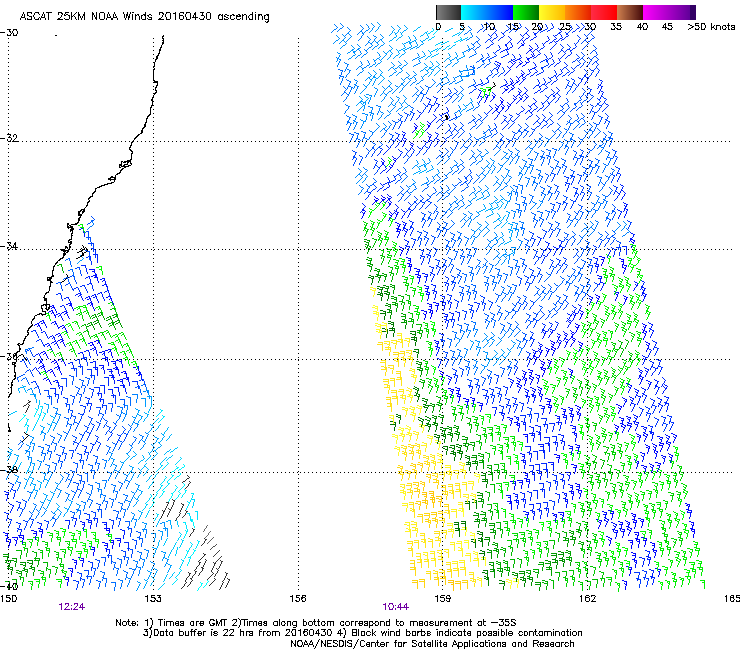
Task: Click the '45' legend tick label
Action: (667, 26)
